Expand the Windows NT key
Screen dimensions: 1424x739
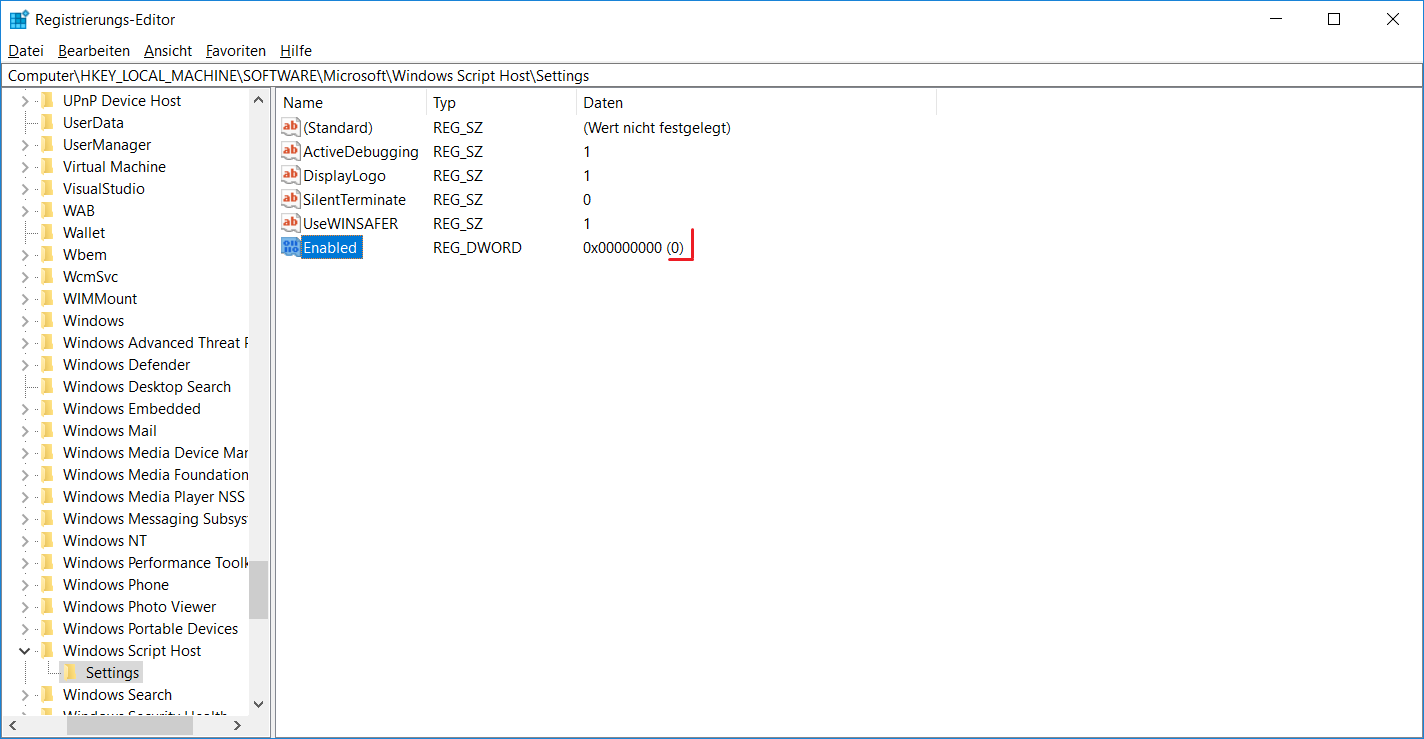pos(25,540)
